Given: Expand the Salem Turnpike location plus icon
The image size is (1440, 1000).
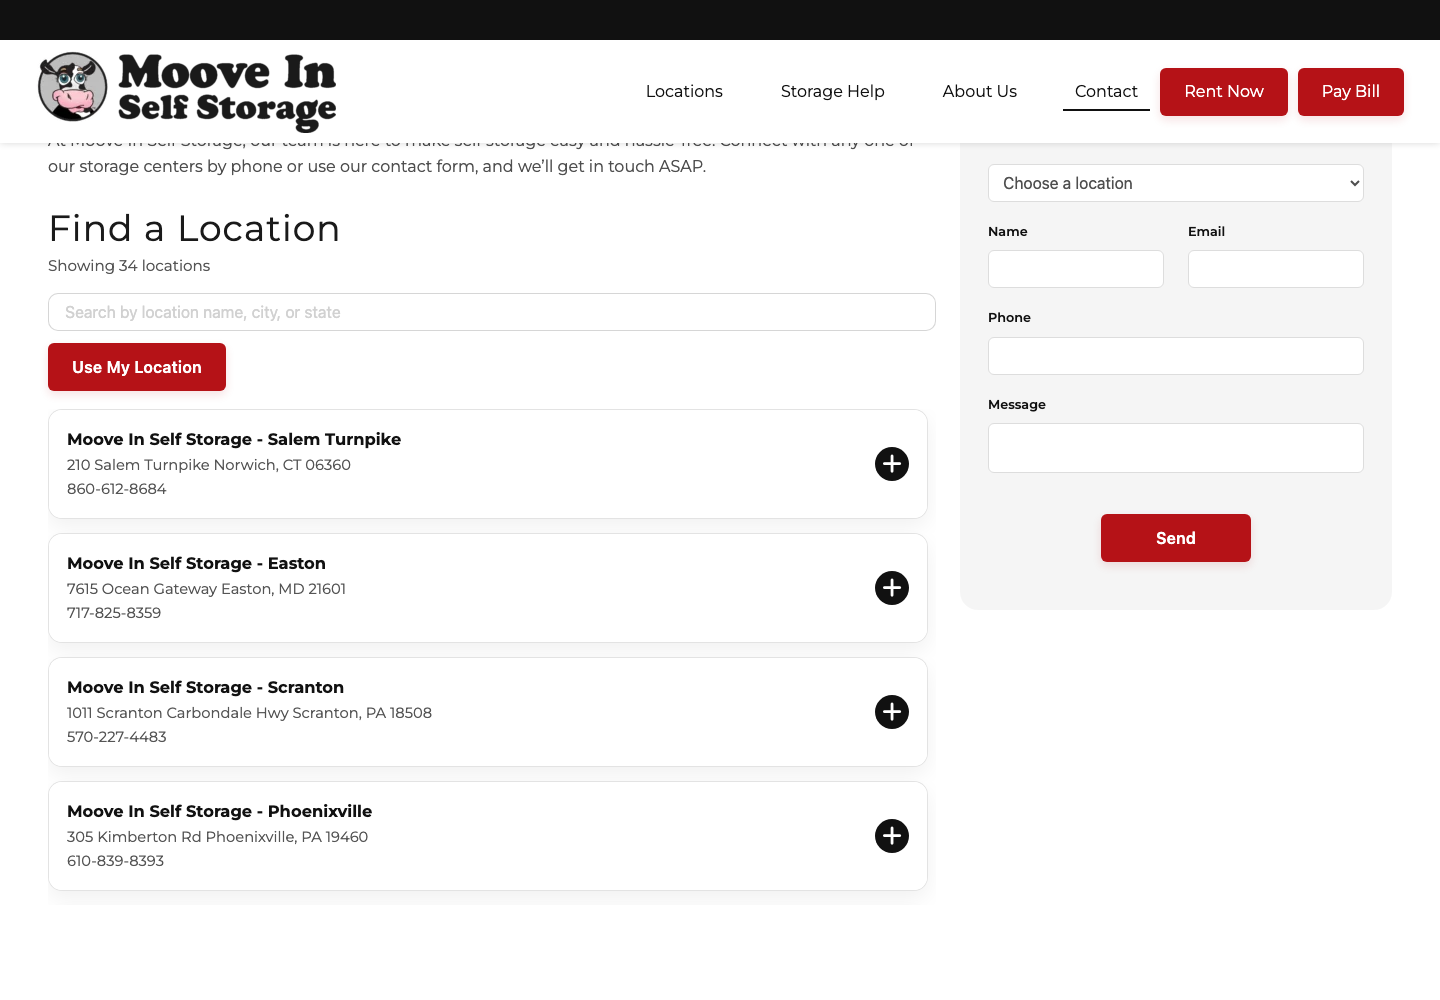Looking at the screenshot, I should click(892, 464).
